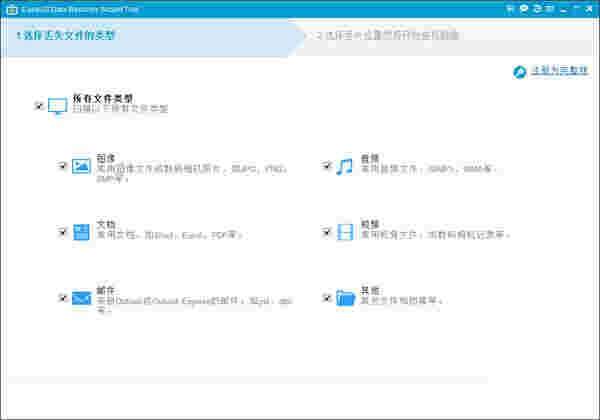Uncheck the 邮件 email checkbox

62,297
